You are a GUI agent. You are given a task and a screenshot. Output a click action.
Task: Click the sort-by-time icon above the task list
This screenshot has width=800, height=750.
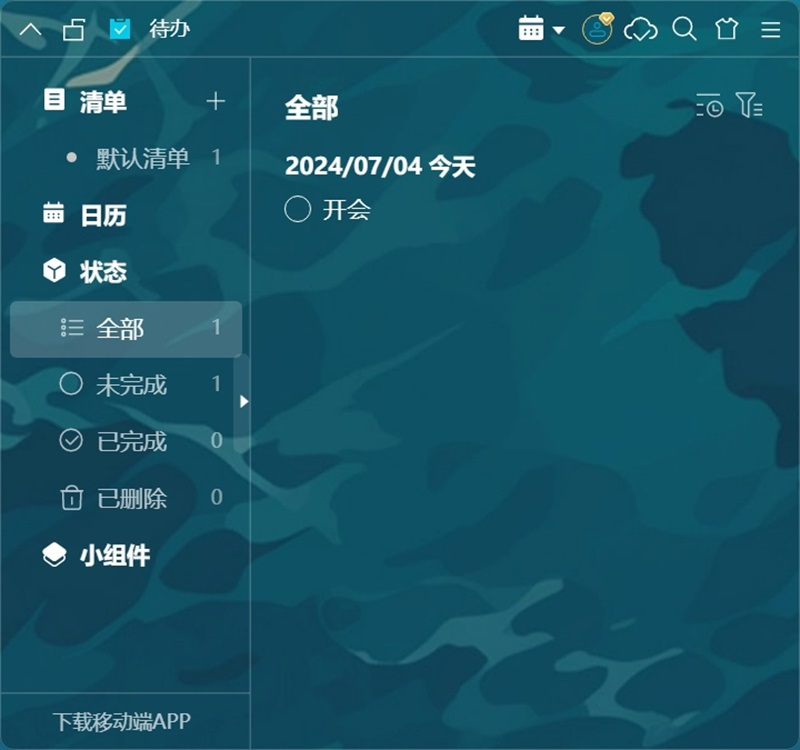(x=710, y=106)
